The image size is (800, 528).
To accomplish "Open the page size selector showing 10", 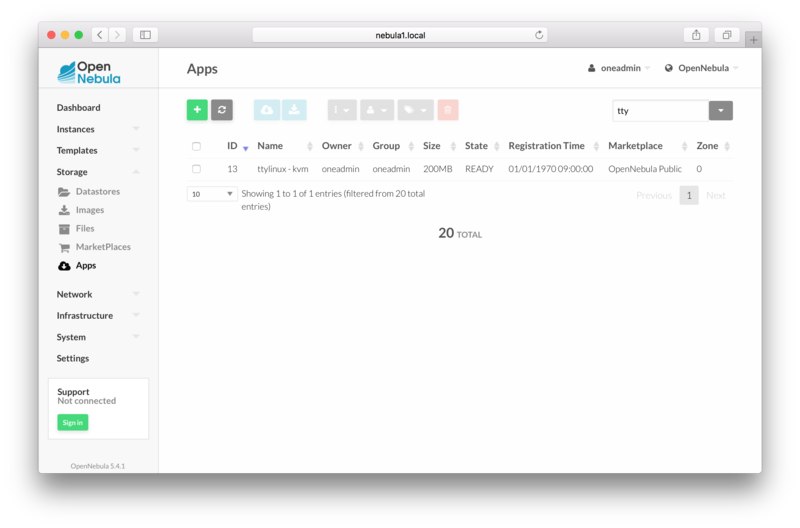I will click(x=212, y=194).
